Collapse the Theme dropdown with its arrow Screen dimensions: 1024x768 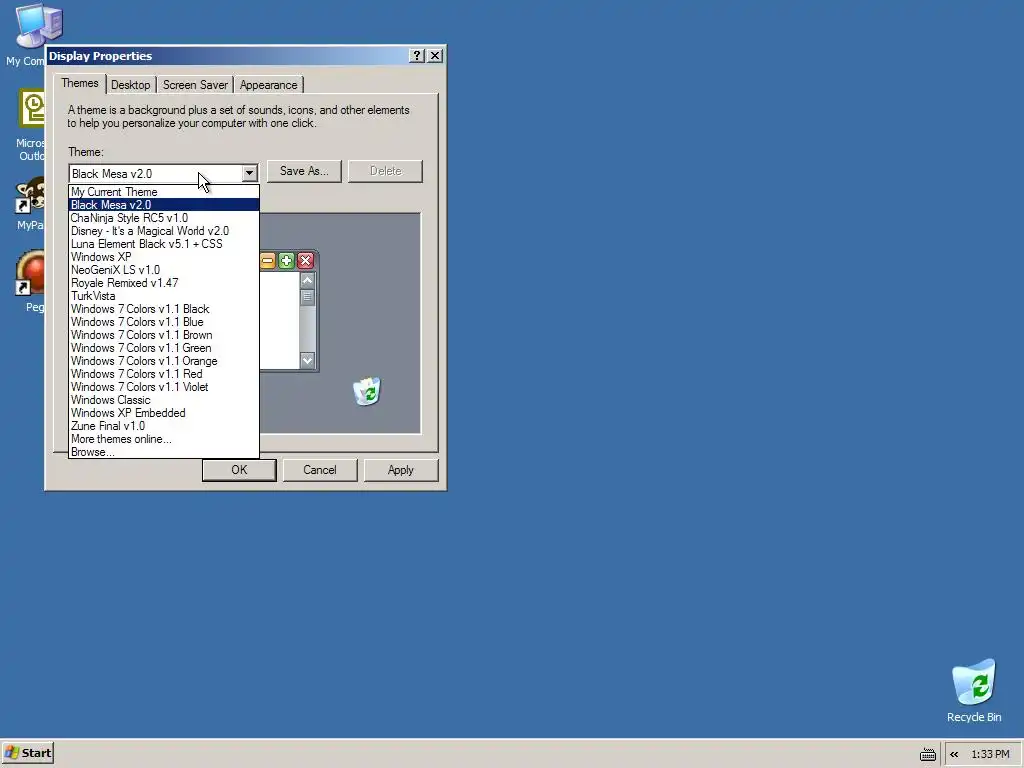tap(249, 174)
